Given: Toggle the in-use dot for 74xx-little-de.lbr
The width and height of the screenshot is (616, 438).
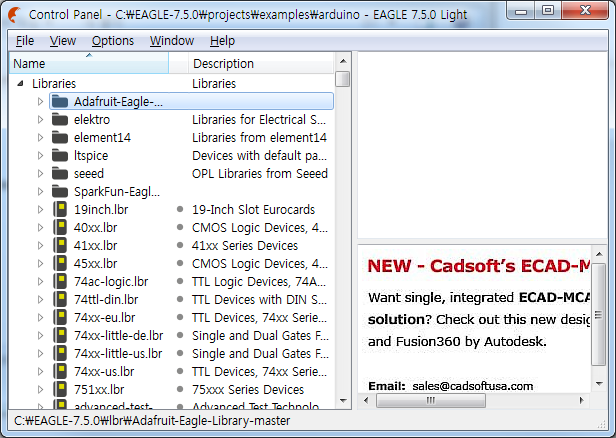Looking at the screenshot, I should click(x=180, y=335).
